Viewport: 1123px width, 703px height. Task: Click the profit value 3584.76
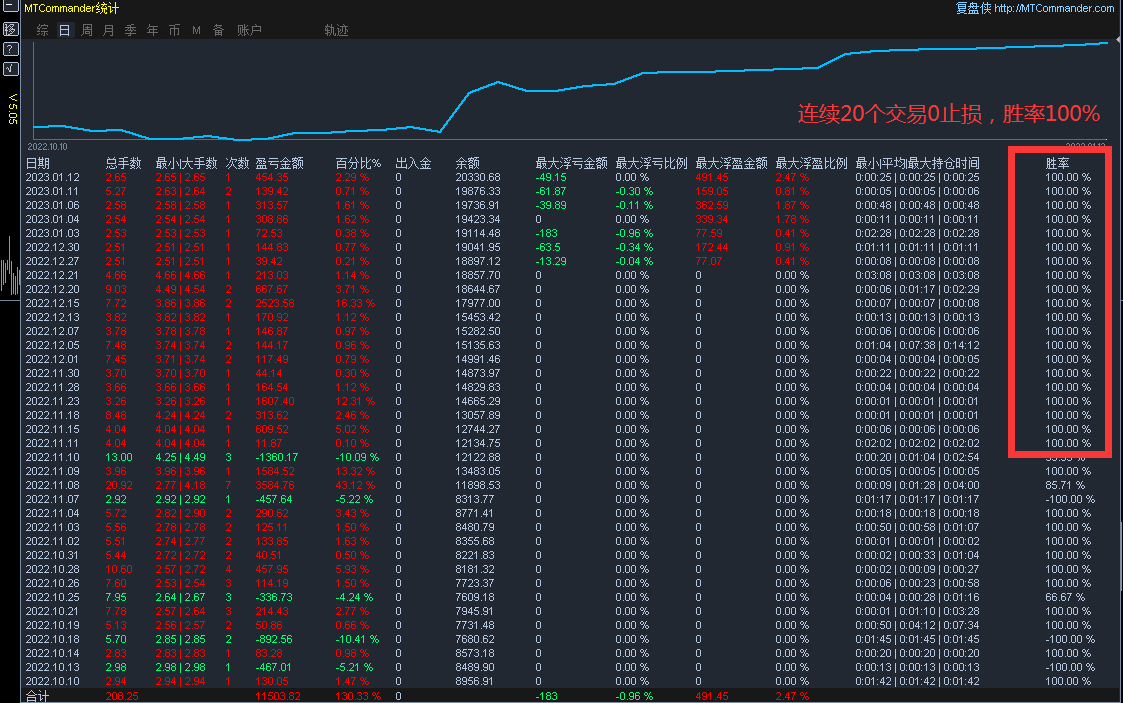coord(275,485)
